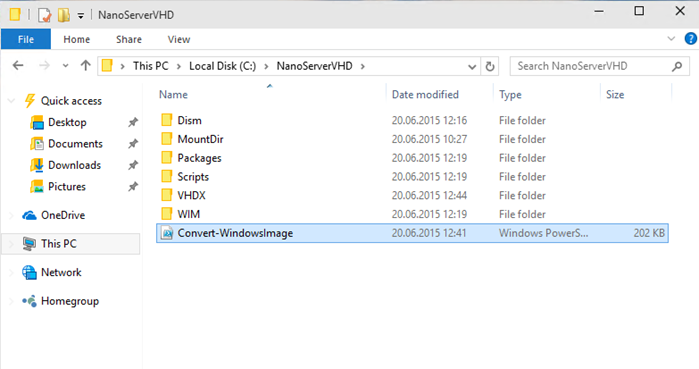Expand breadcrumb arrow after Local Disk (C:)
The height and width of the screenshot is (369, 699).
coord(266,66)
